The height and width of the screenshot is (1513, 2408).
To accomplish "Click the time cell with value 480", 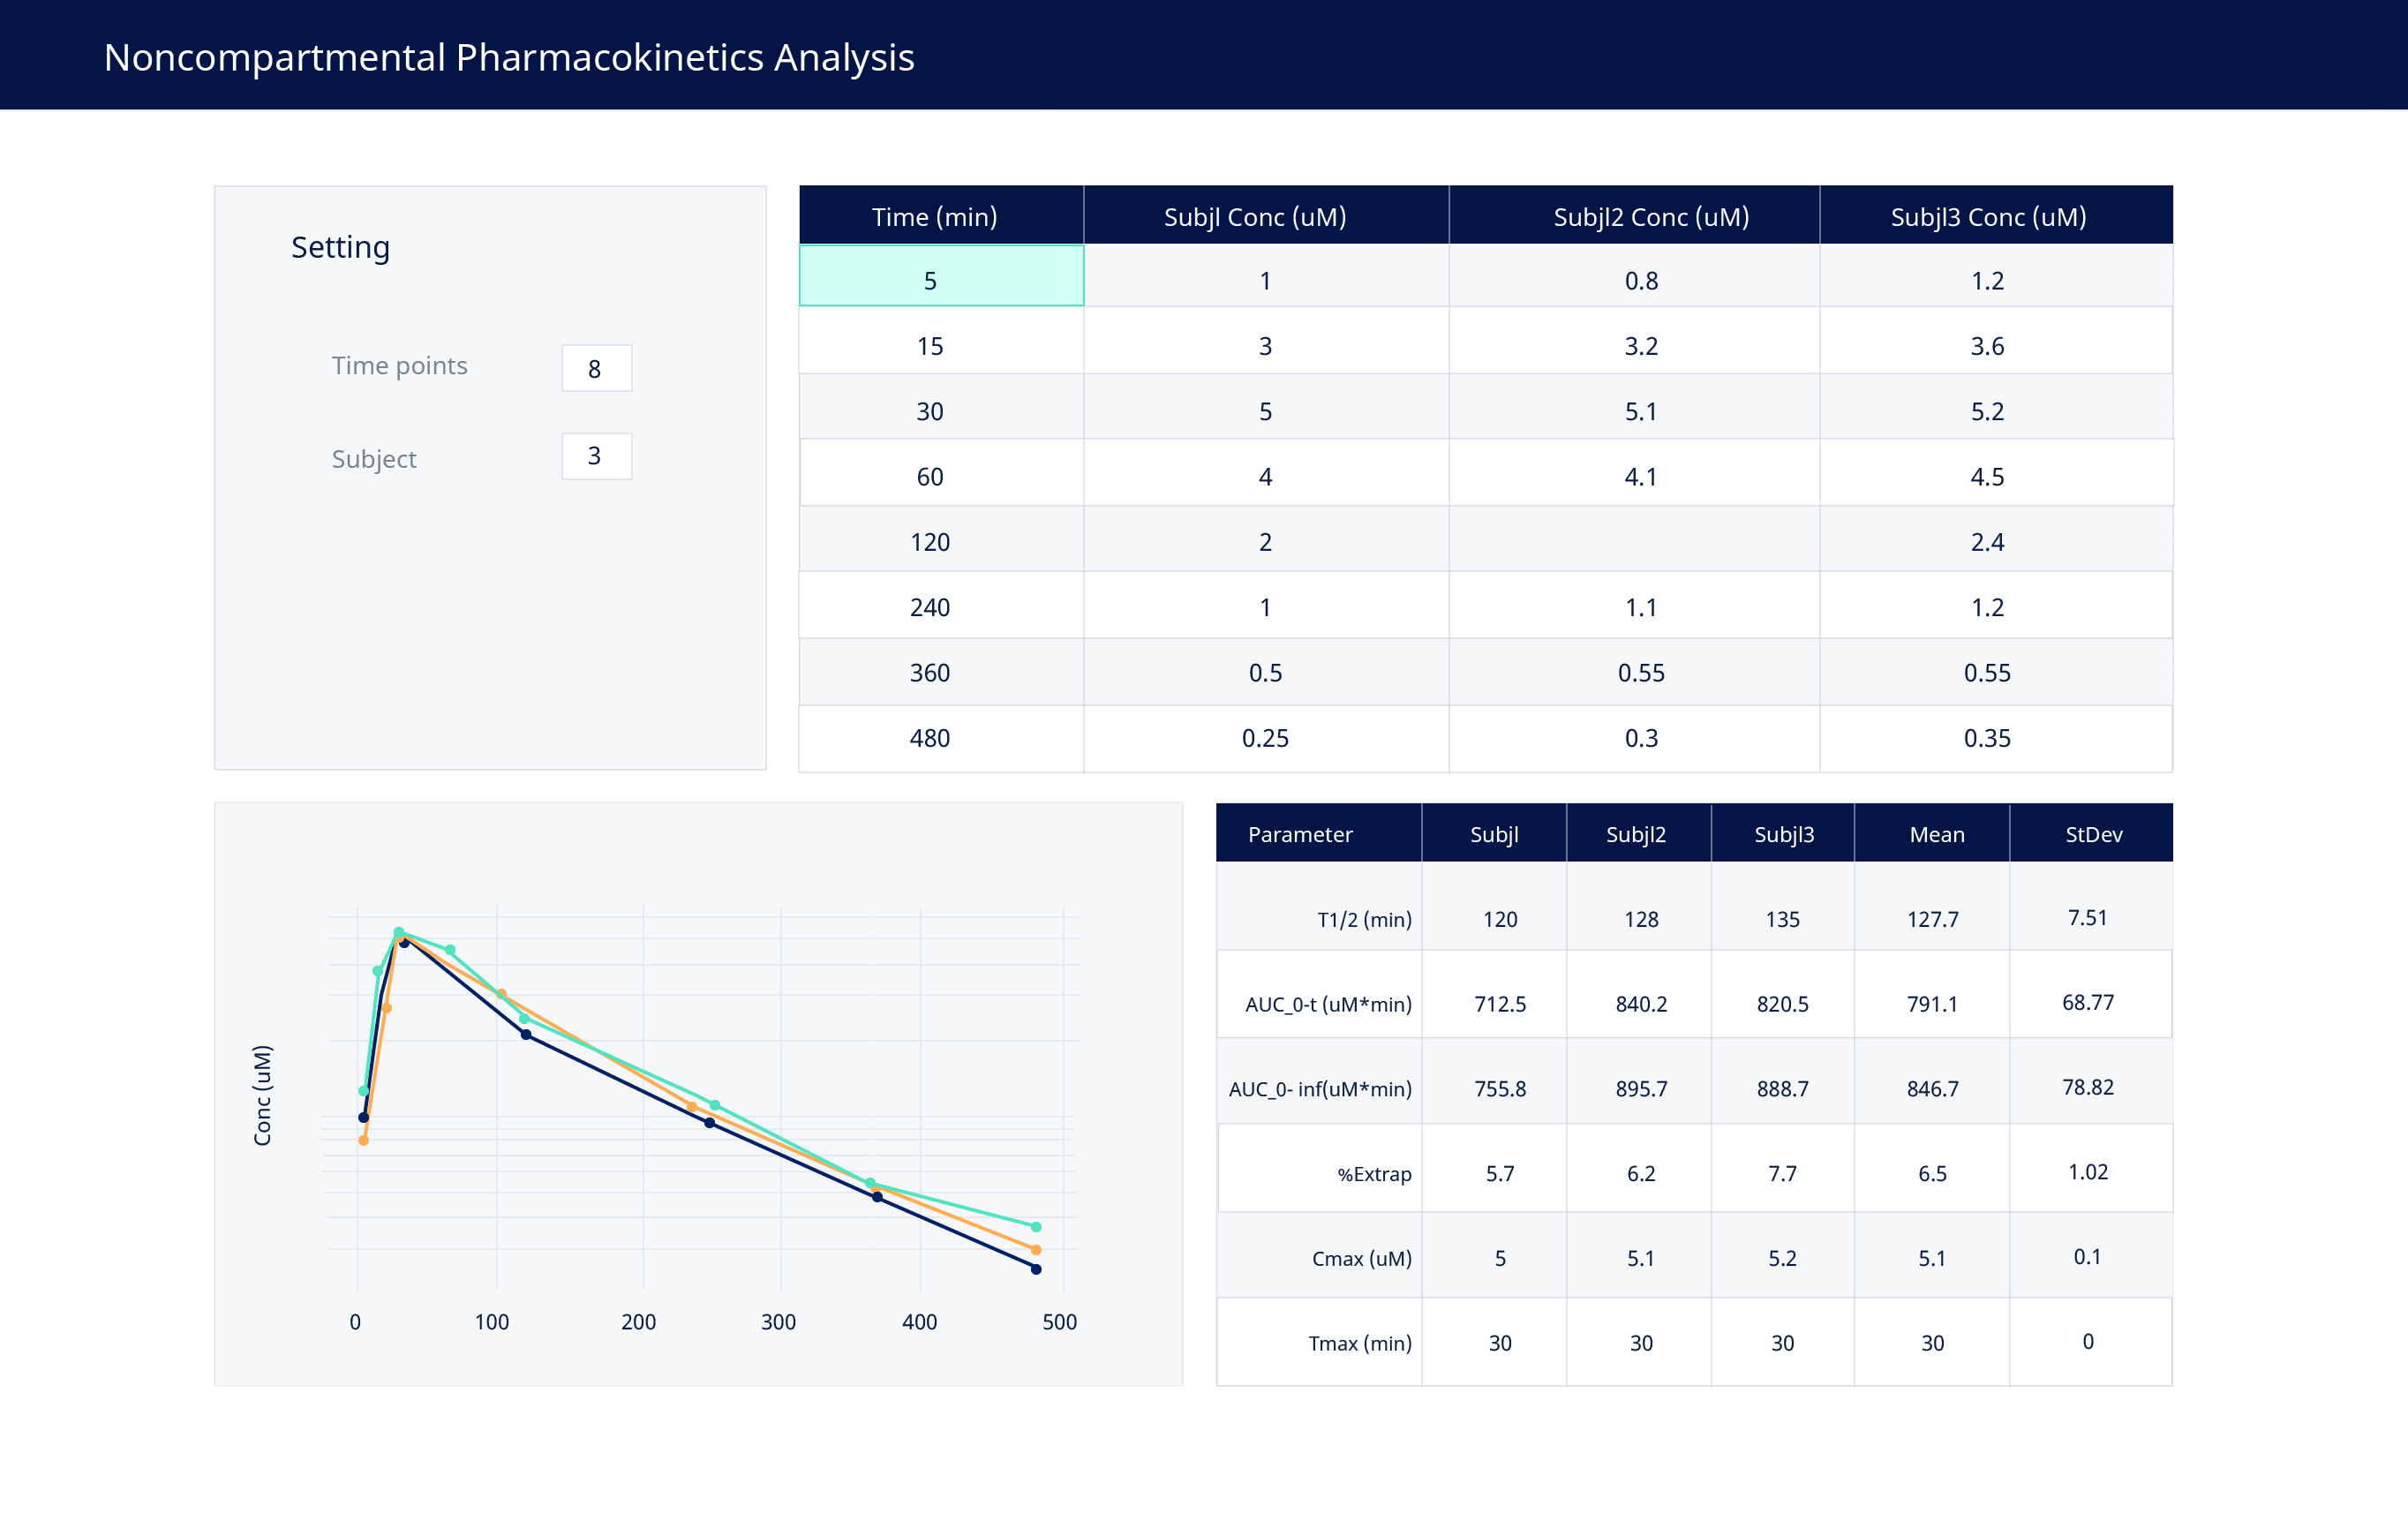I will 930,738.
